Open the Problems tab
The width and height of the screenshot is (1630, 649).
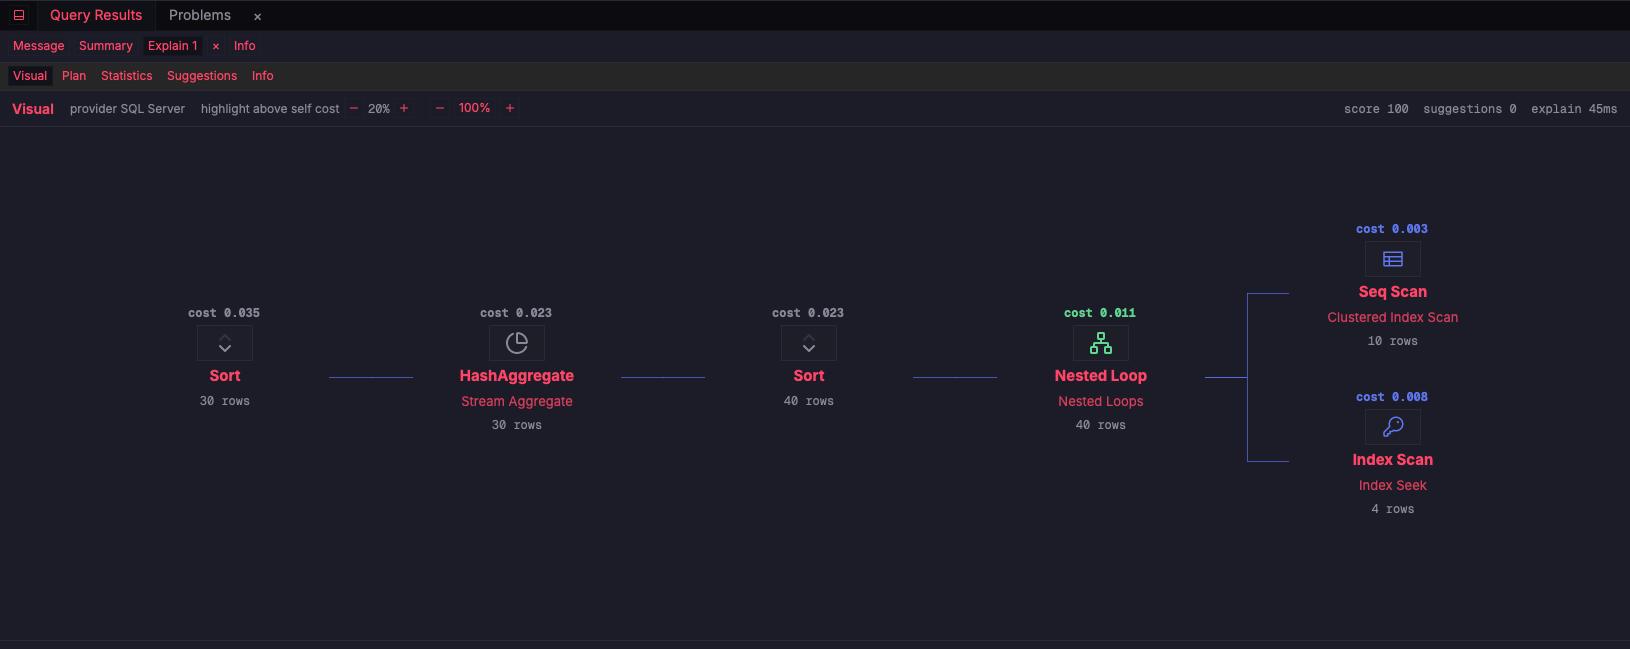200,15
